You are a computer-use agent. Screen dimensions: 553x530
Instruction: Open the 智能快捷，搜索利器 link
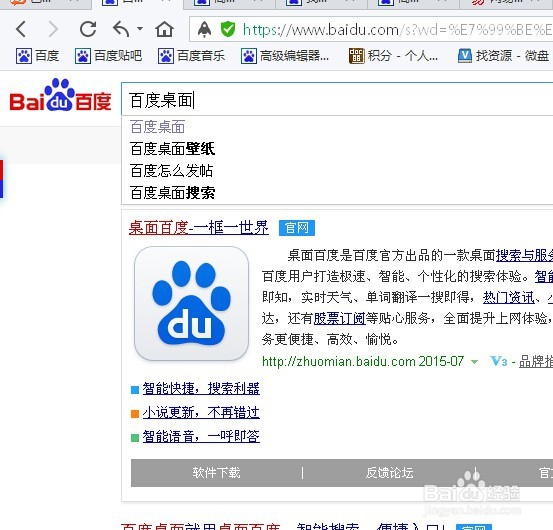(201, 389)
